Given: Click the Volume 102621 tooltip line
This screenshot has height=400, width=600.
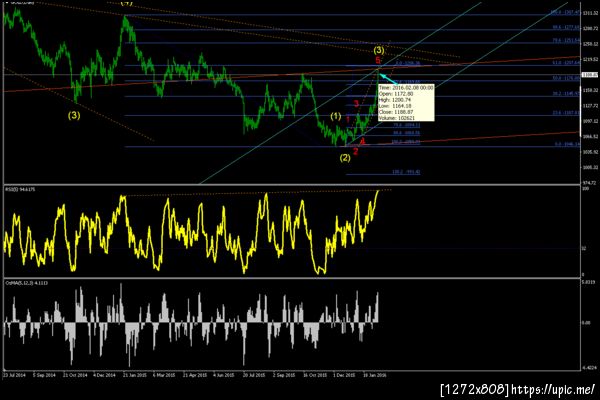Looking at the screenshot, I should tap(397, 118).
